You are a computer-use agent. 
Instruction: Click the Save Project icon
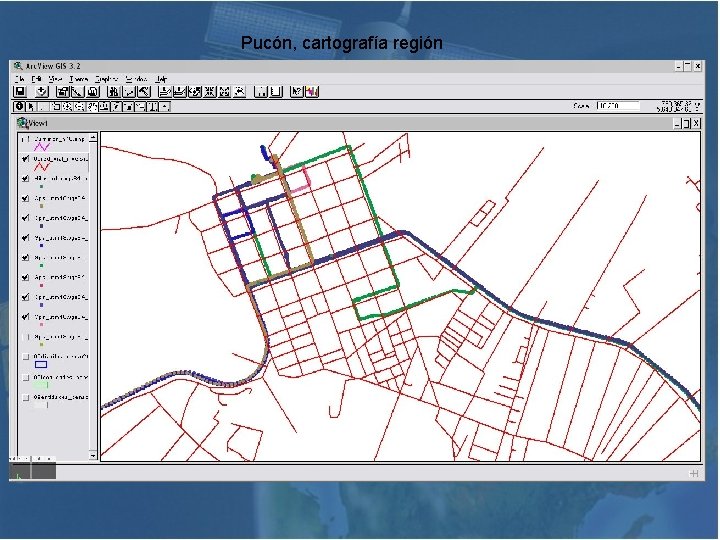(x=19, y=92)
